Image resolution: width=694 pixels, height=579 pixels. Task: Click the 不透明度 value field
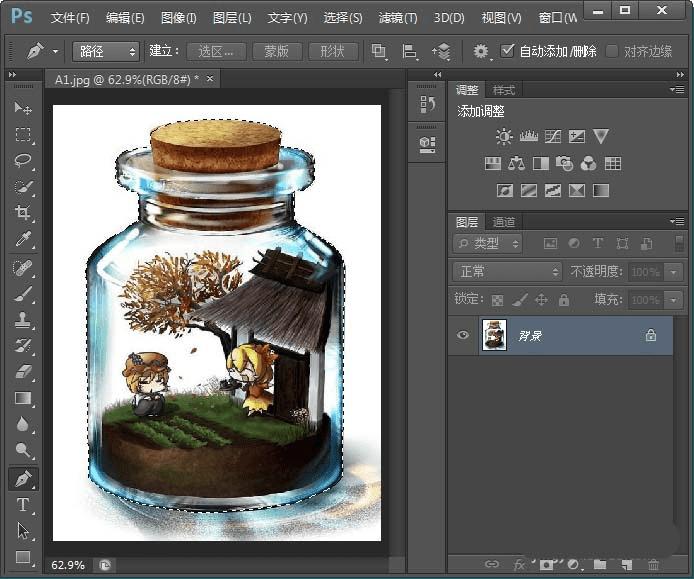click(645, 272)
